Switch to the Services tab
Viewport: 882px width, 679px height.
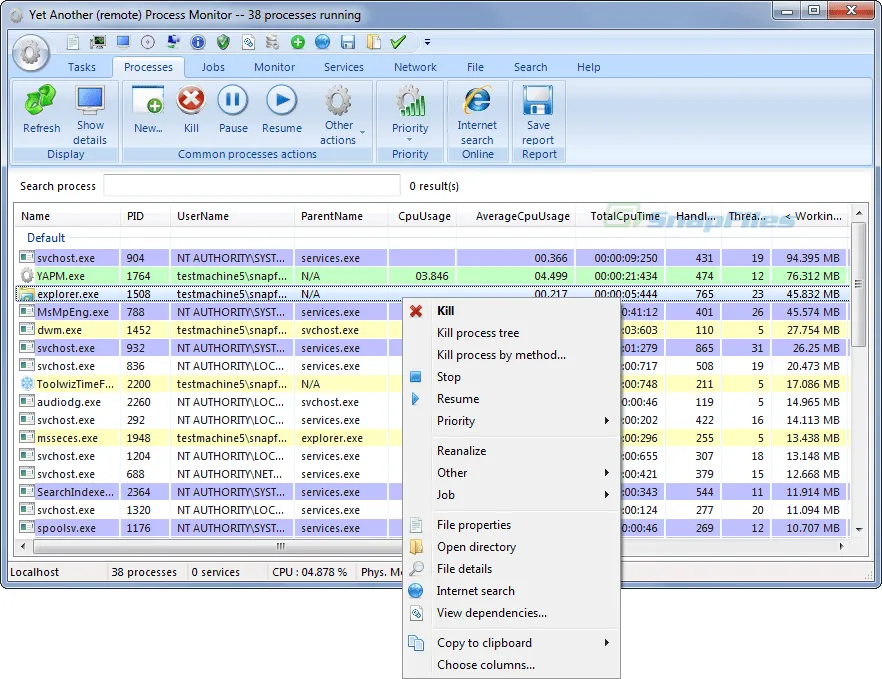point(343,67)
